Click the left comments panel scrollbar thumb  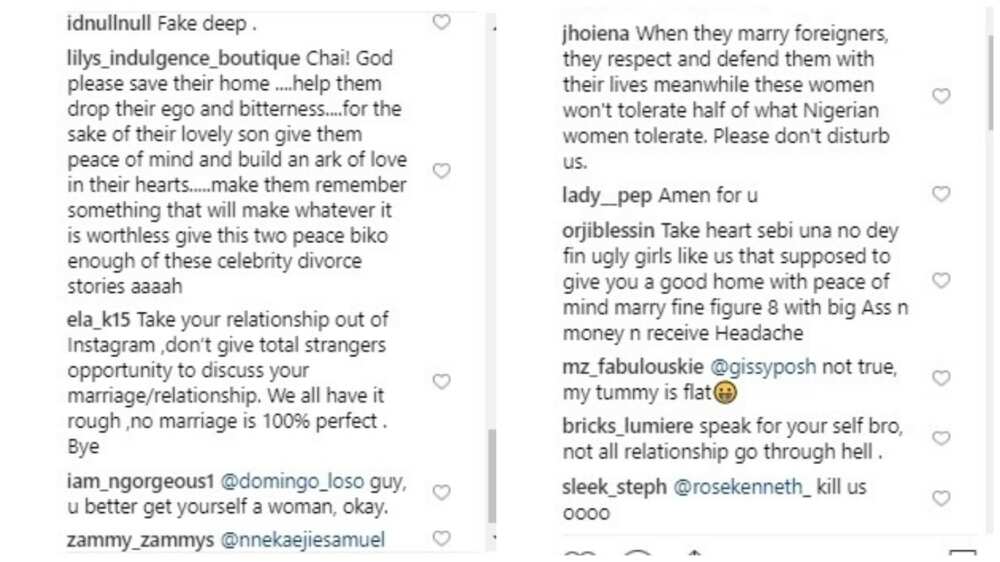tap(492, 476)
